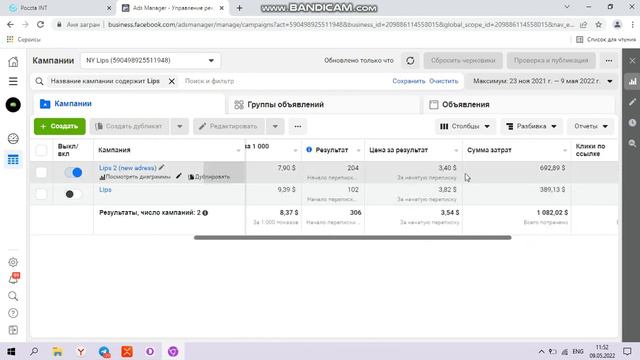Image resolution: width=640 pixels, height=360 pixels.
Task: Click Посмотреть диаграммы under Lips 2
Action: point(135,177)
